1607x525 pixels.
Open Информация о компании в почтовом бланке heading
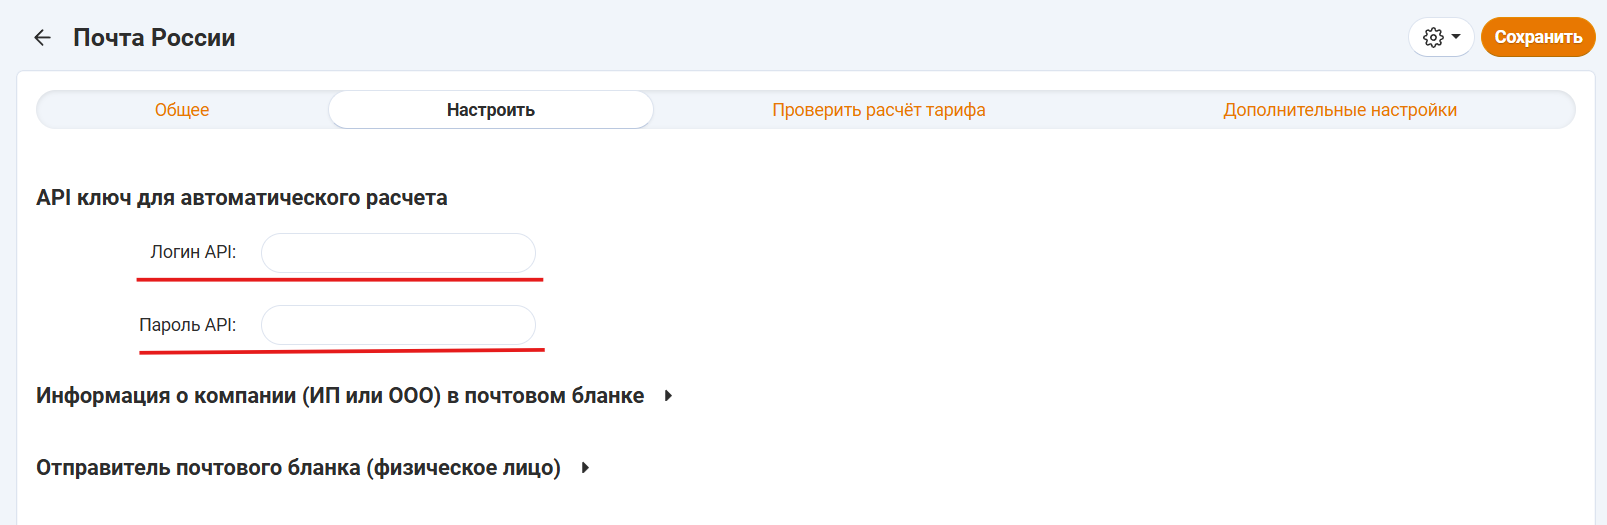[340, 396]
